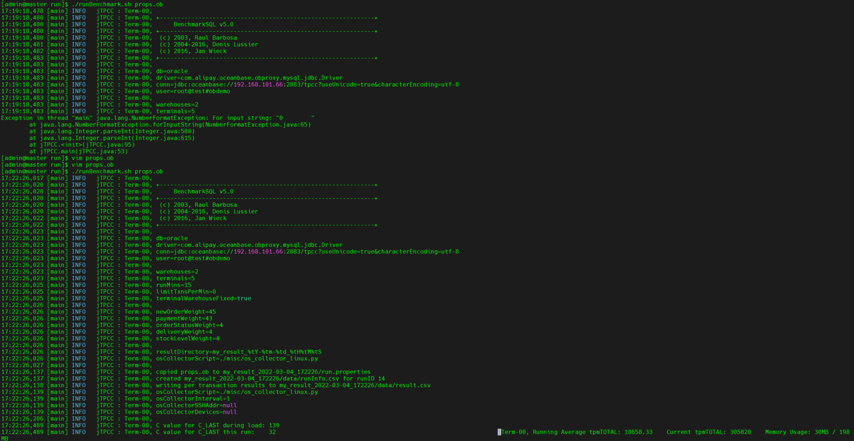Select the Integer.parseInt(Integer.java:580) stack line

pos(112,131)
